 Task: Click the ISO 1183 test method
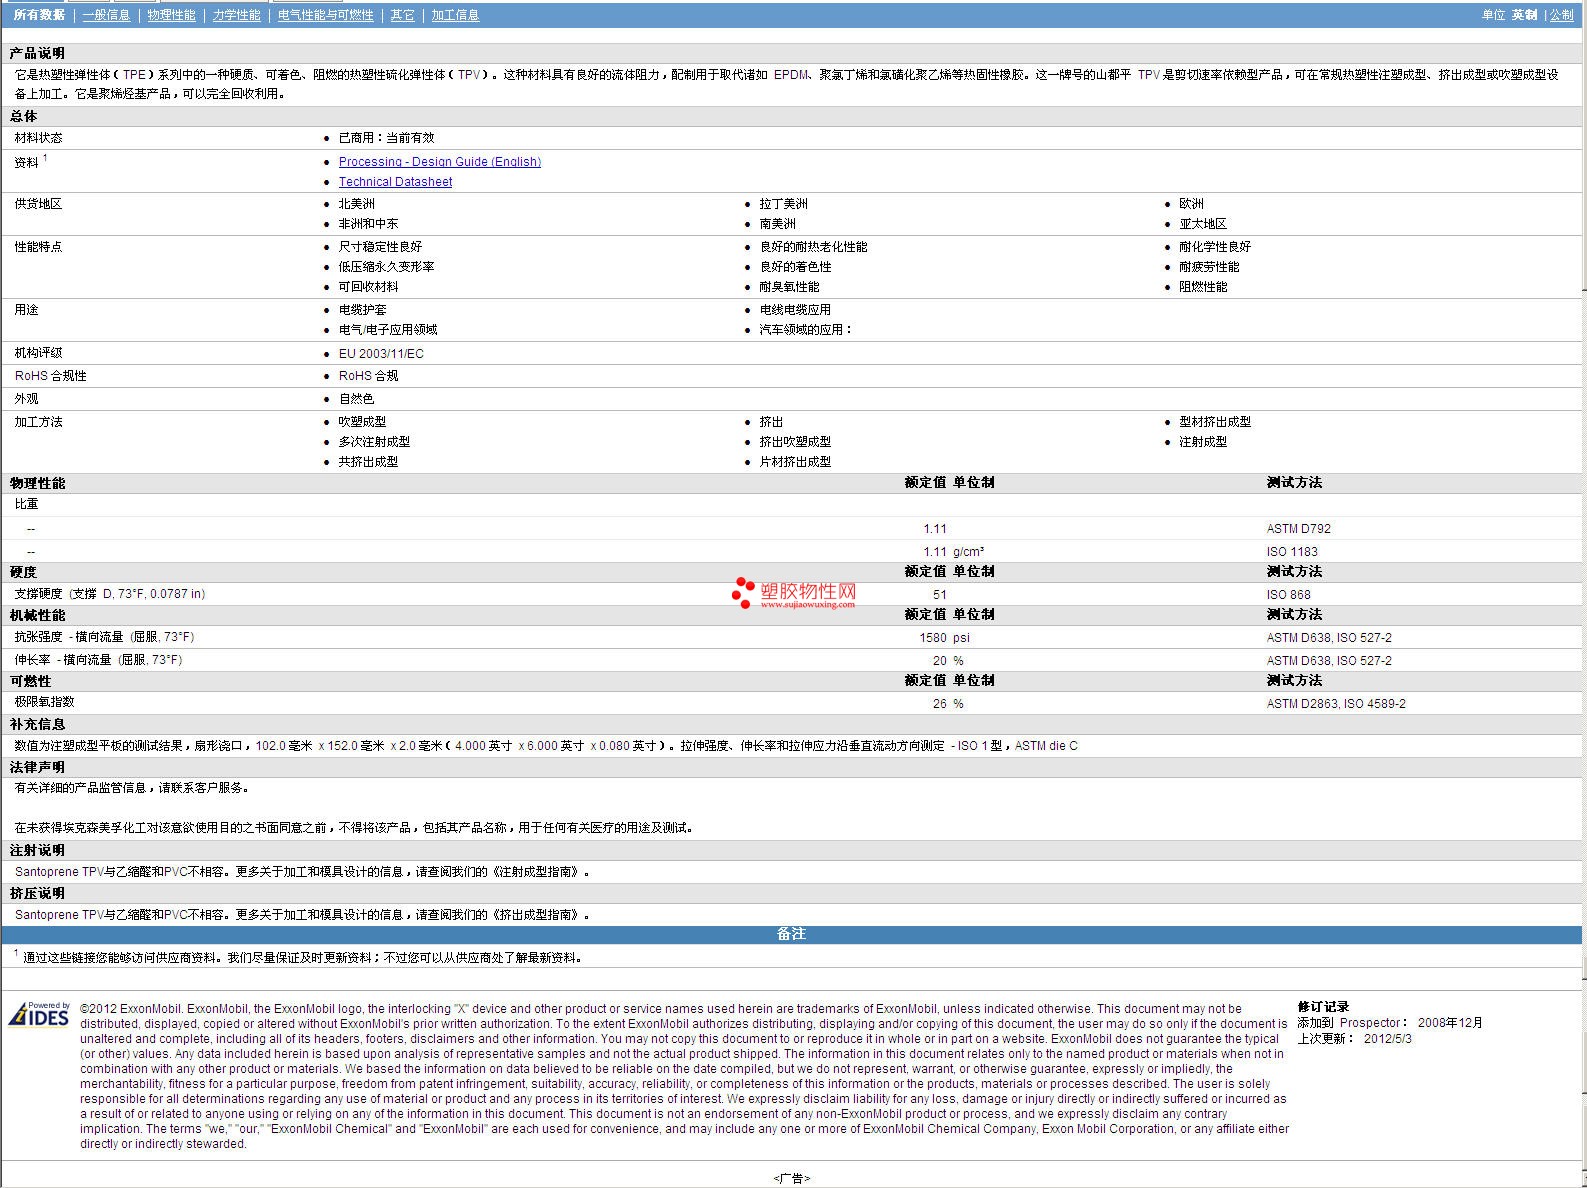pyautogui.click(x=1292, y=552)
